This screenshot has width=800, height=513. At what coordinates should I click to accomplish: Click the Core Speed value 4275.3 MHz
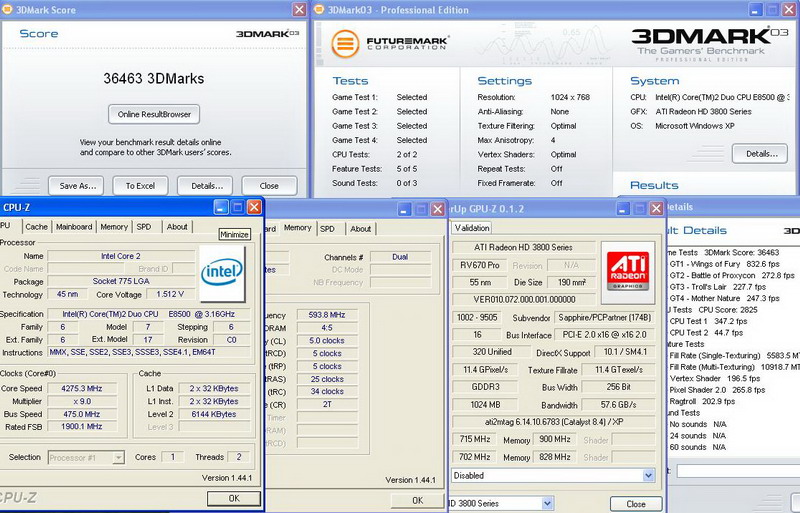tap(82, 388)
